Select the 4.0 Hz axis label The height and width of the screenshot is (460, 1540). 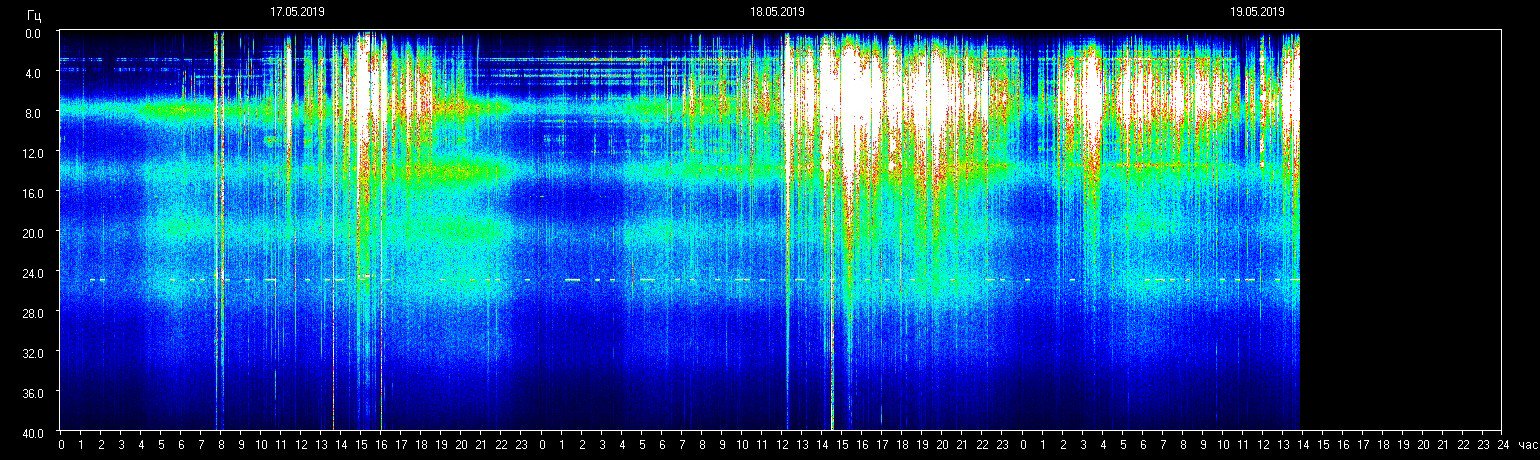(x=34, y=73)
